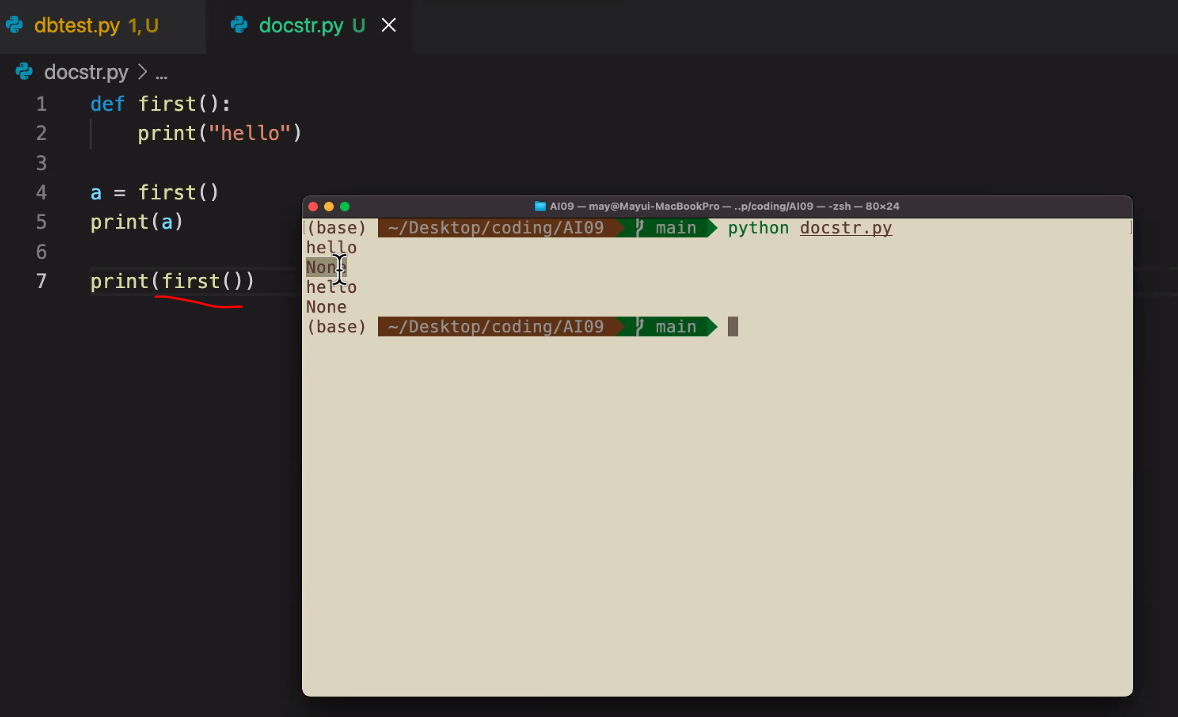1178x717 pixels.
Task: Click the Python icon on dbtest.py tab
Action: [14, 25]
